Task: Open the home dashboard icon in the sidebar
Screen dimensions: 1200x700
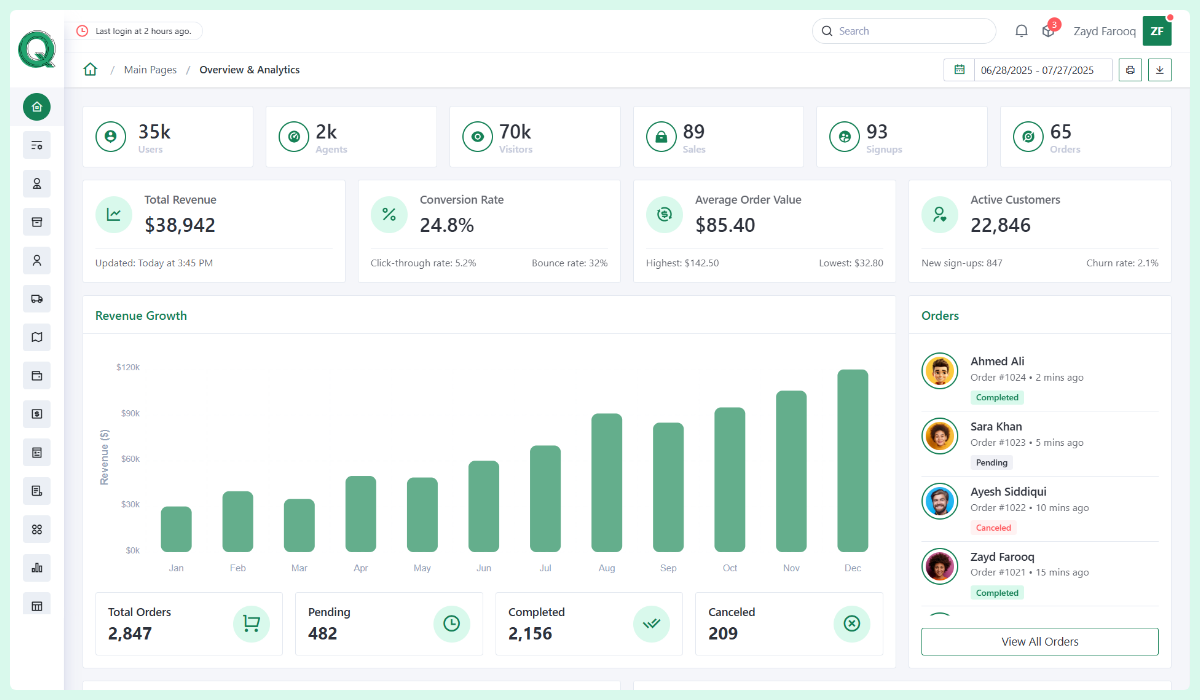Action: (36, 107)
